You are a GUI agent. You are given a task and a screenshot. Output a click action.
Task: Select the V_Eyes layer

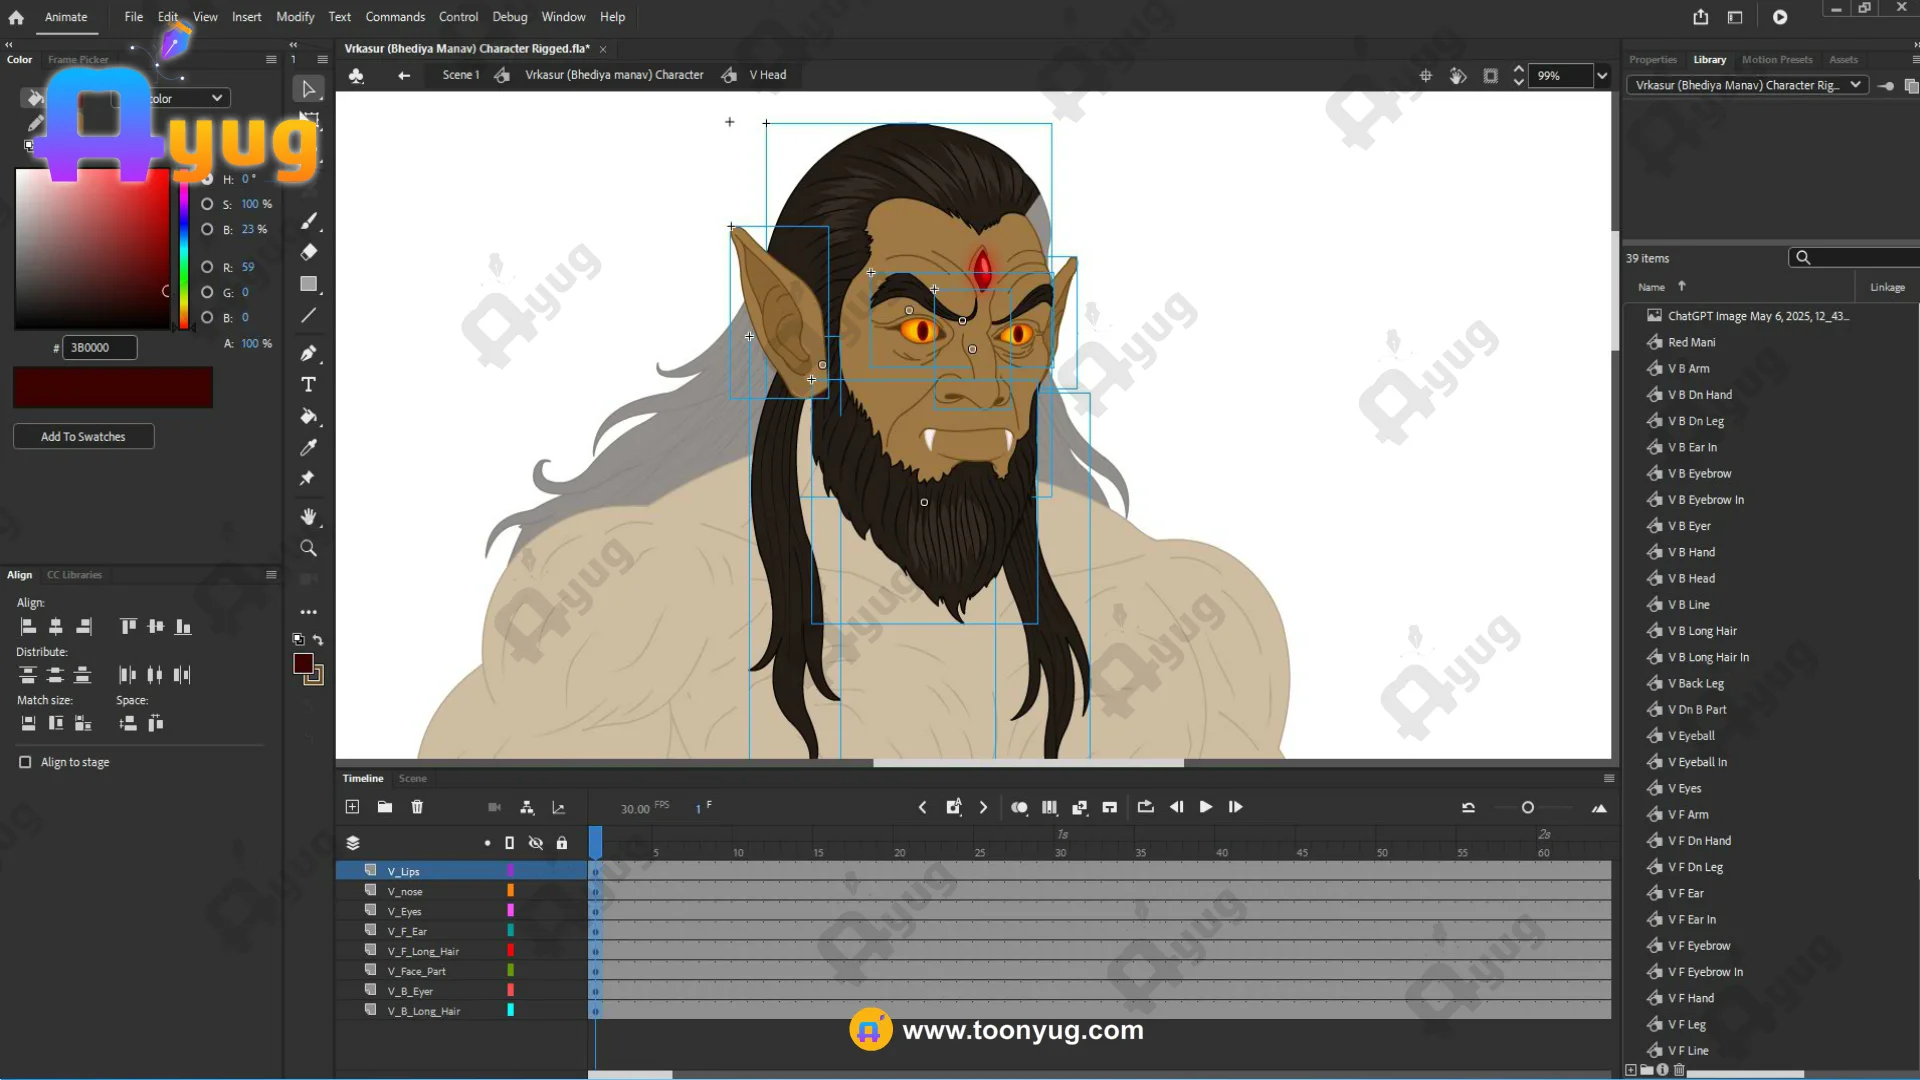coord(405,912)
